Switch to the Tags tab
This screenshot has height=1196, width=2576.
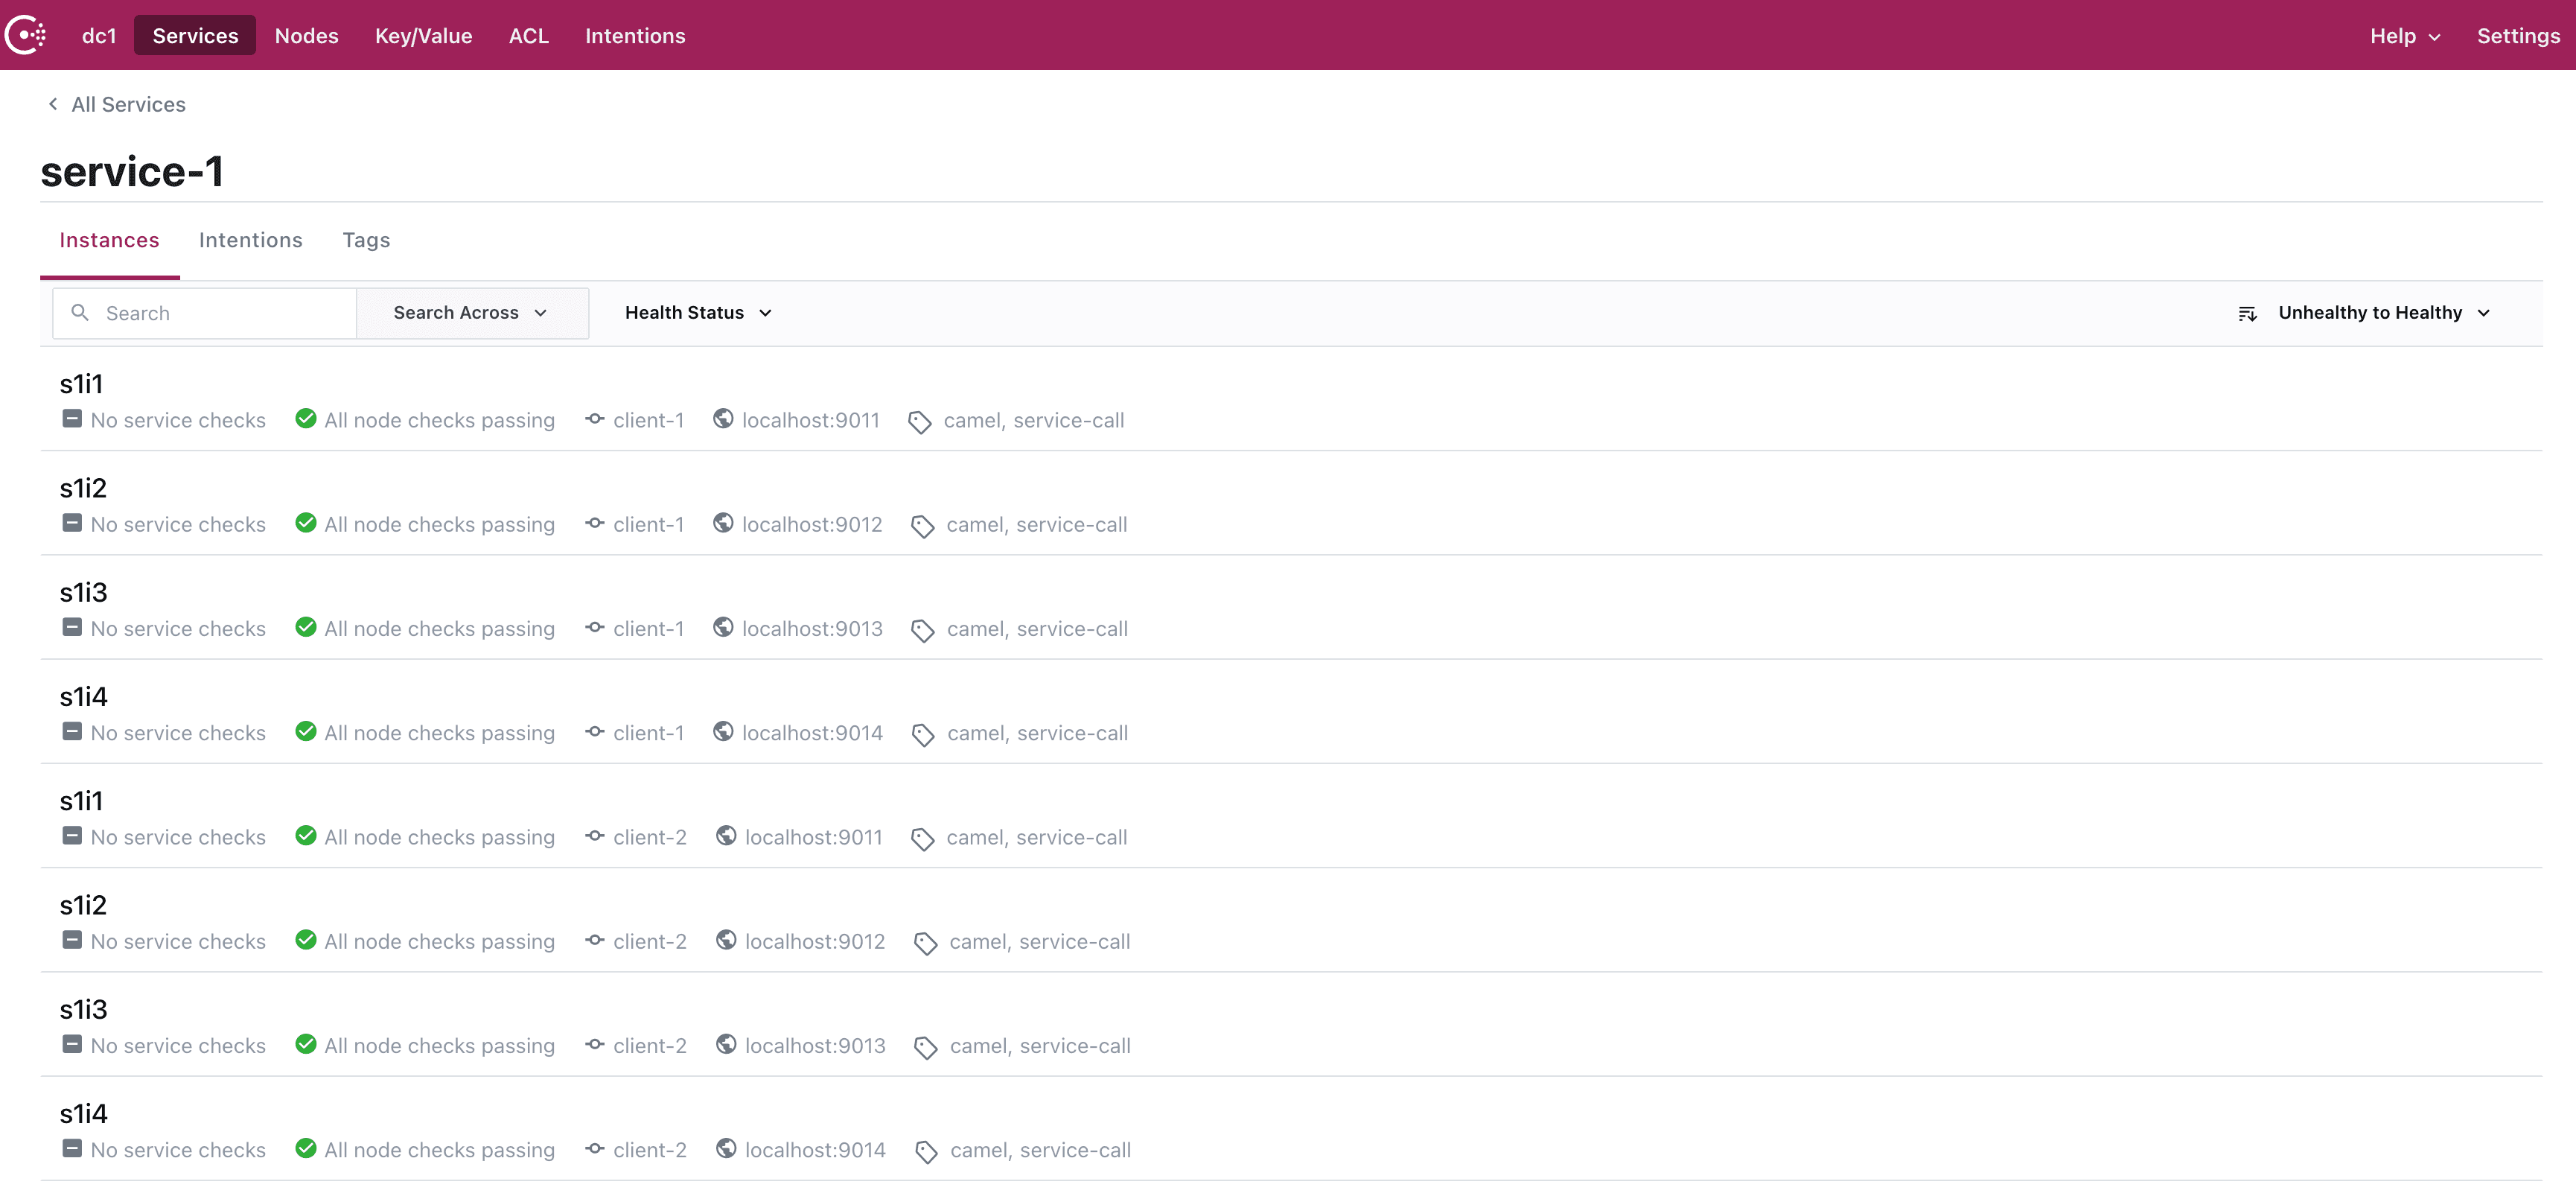click(366, 240)
